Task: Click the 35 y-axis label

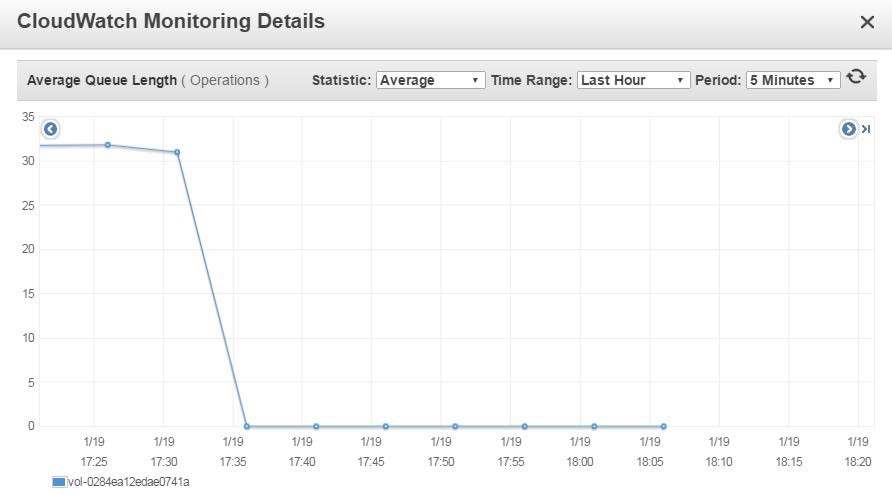Action: click(x=28, y=117)
